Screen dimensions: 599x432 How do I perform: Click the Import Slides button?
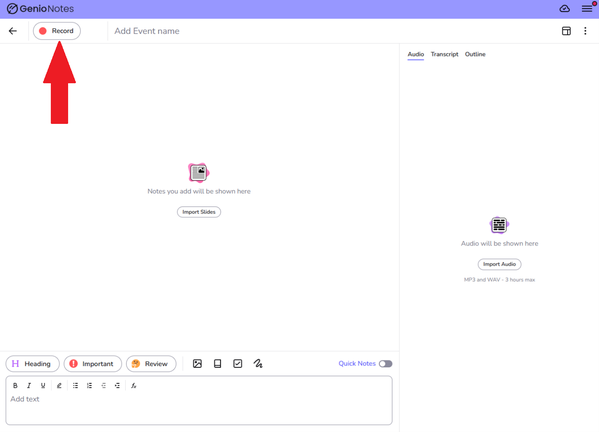click(199, 212)
